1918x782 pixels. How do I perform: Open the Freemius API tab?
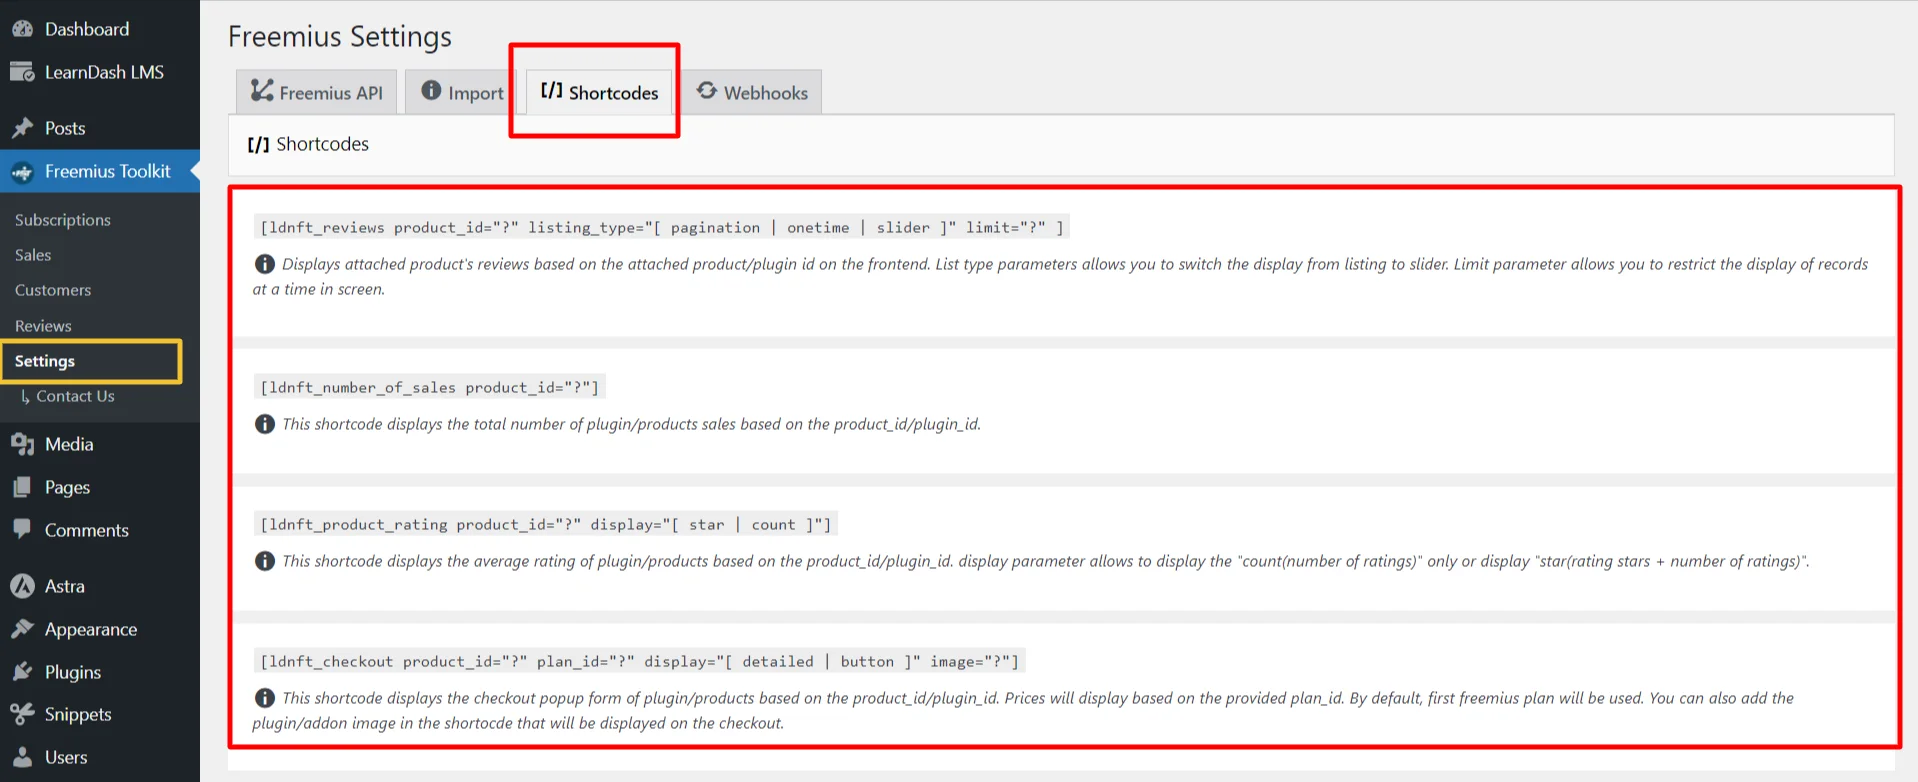coord(317,92)
